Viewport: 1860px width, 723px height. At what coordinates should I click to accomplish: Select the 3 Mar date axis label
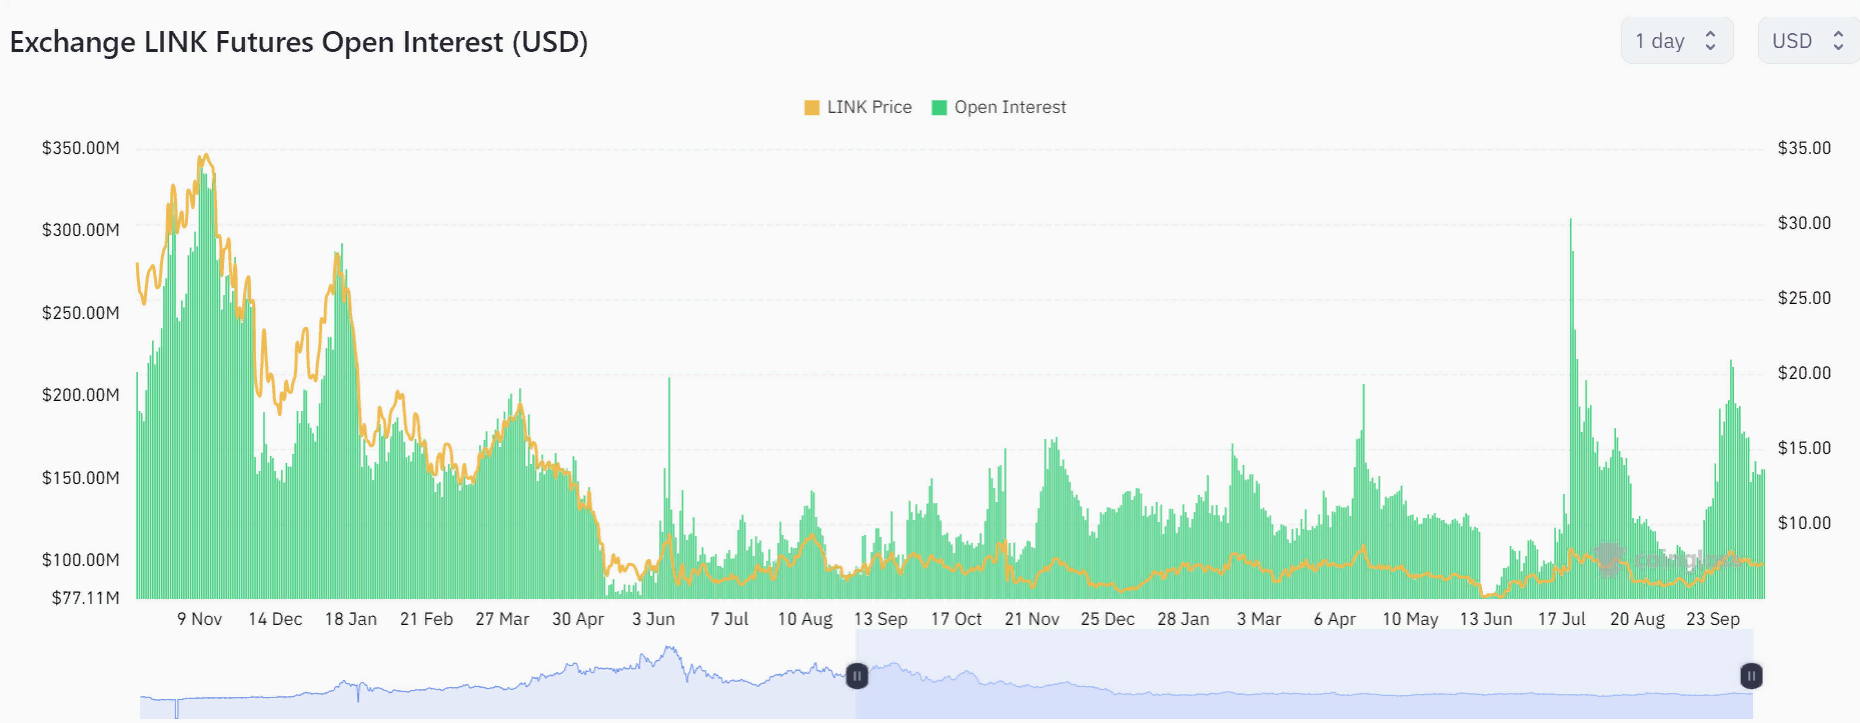(1258, 619)
